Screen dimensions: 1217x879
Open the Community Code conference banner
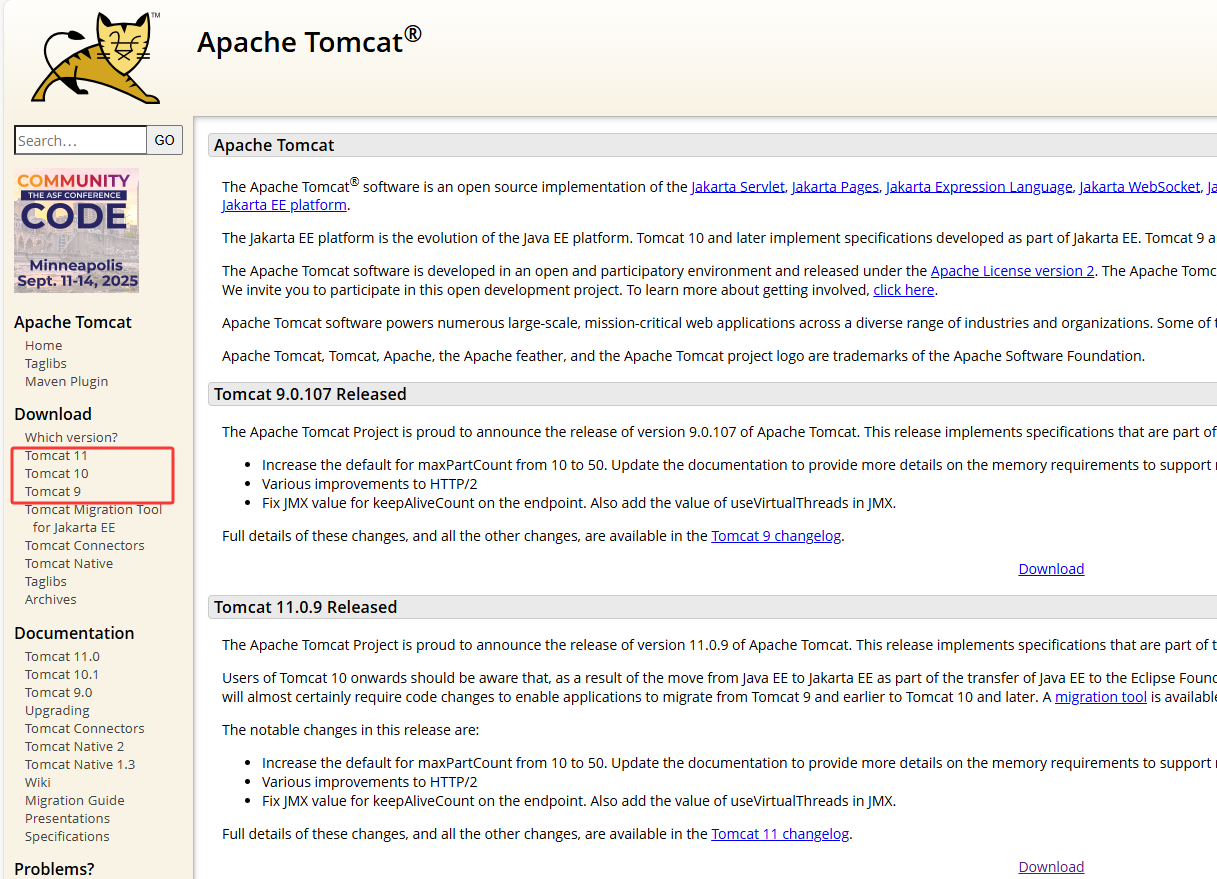tap(77, 231)
